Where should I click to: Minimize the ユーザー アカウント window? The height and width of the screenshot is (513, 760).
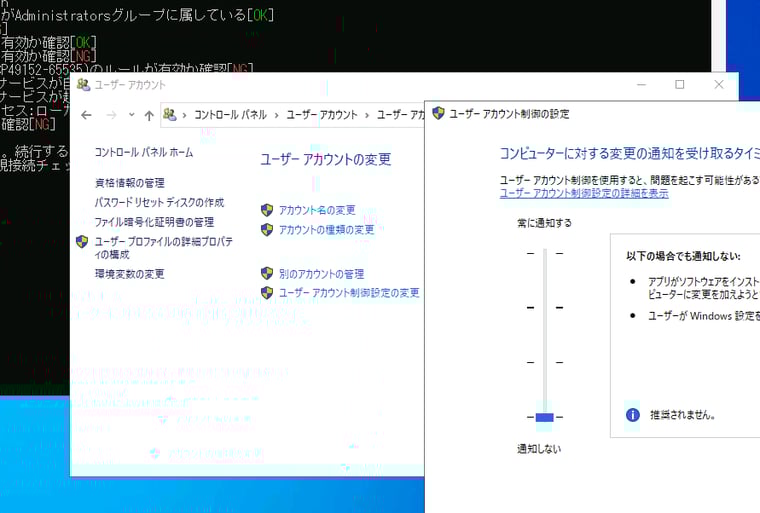point(641,85)
